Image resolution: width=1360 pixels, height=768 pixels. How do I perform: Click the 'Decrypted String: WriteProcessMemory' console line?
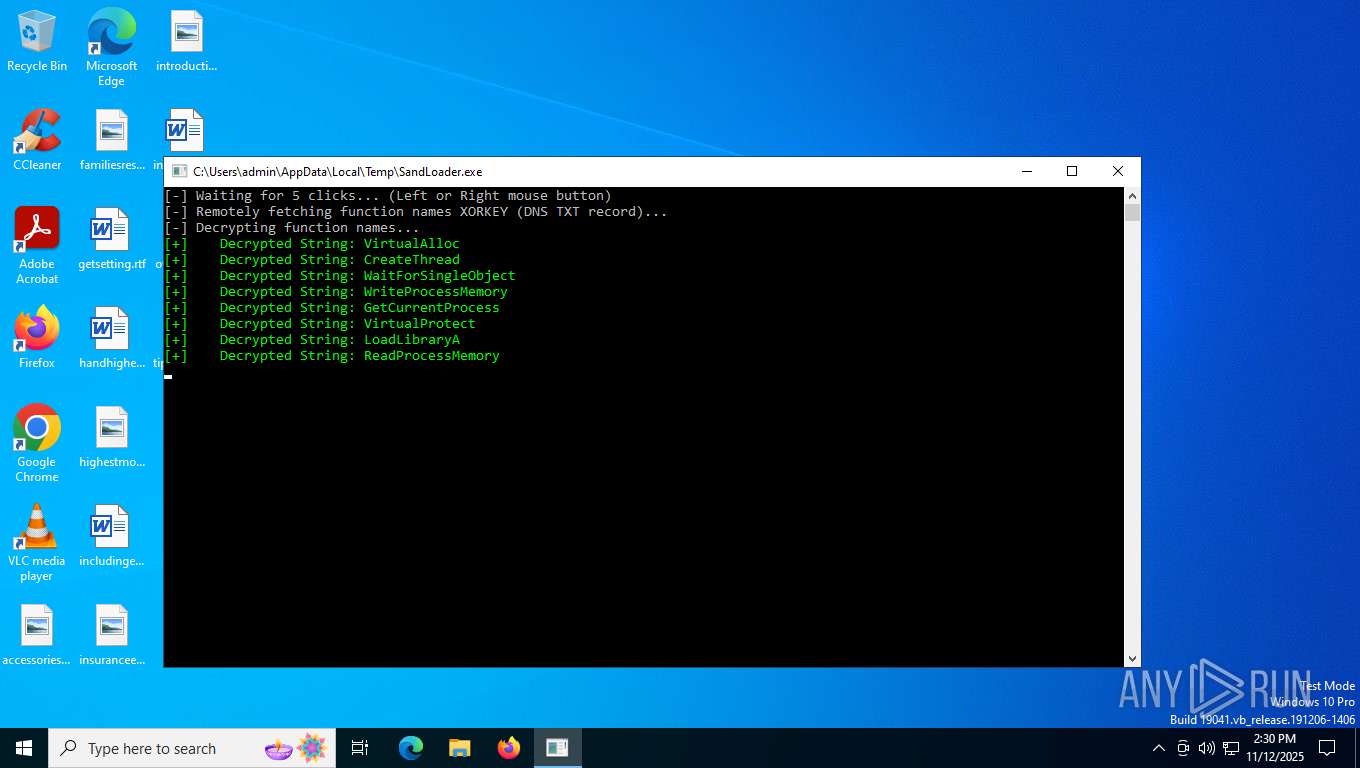point(336,292)
